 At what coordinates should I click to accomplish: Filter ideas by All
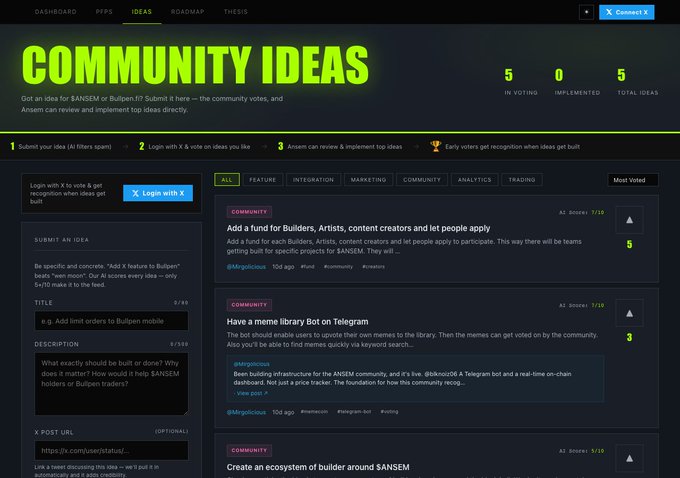[227, 180]
